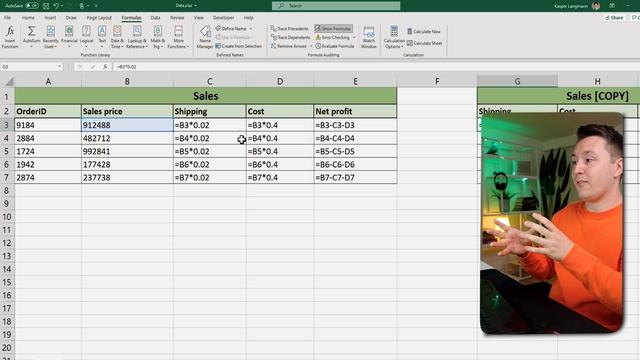
Task: Open the Financial functions menu
Action: [69, 37]
